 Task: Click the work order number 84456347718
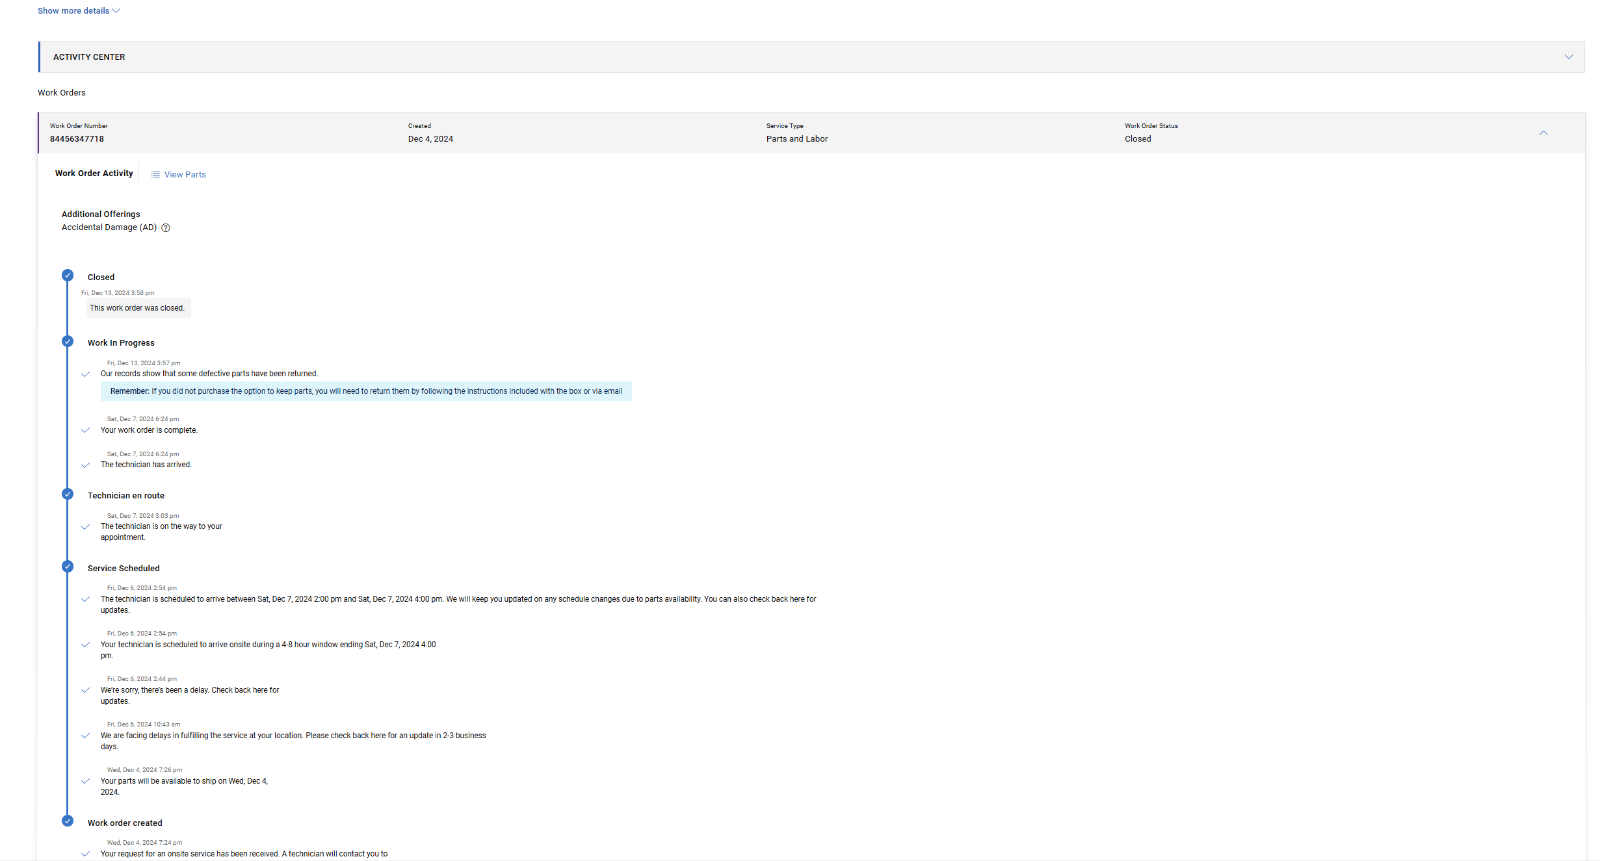77,139
